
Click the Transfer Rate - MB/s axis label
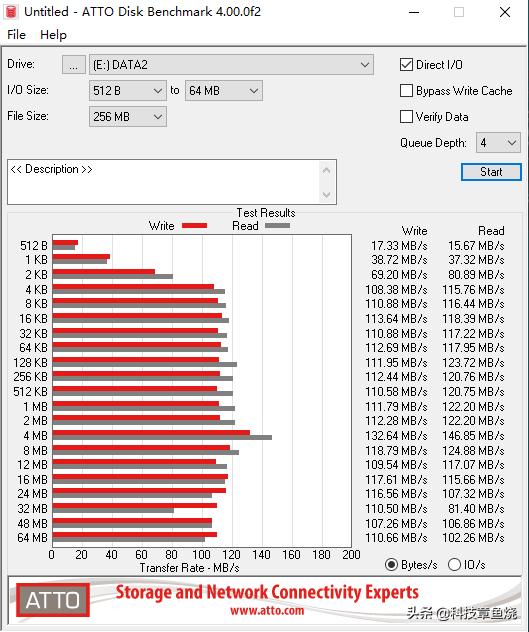tap(190, 568)
